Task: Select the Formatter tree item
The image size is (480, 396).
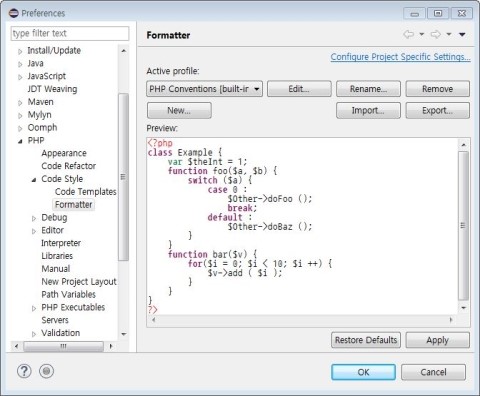Action: [x=73, y=204]
